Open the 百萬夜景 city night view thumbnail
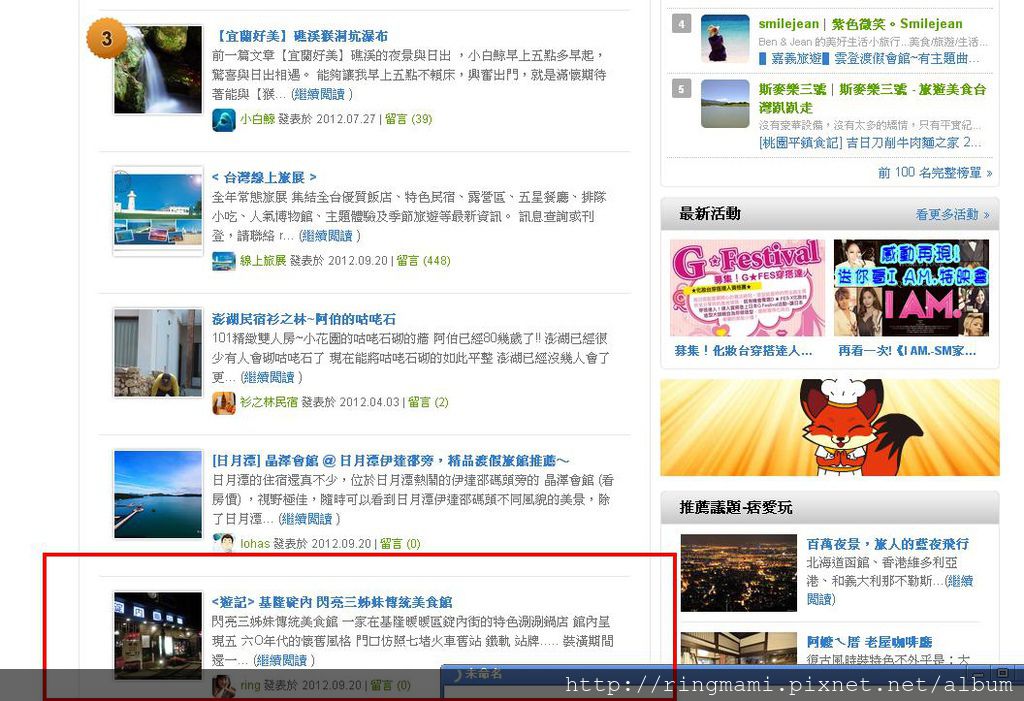Screen dimensions: 1024x701 pyautogui.click(x=739, y=573)
